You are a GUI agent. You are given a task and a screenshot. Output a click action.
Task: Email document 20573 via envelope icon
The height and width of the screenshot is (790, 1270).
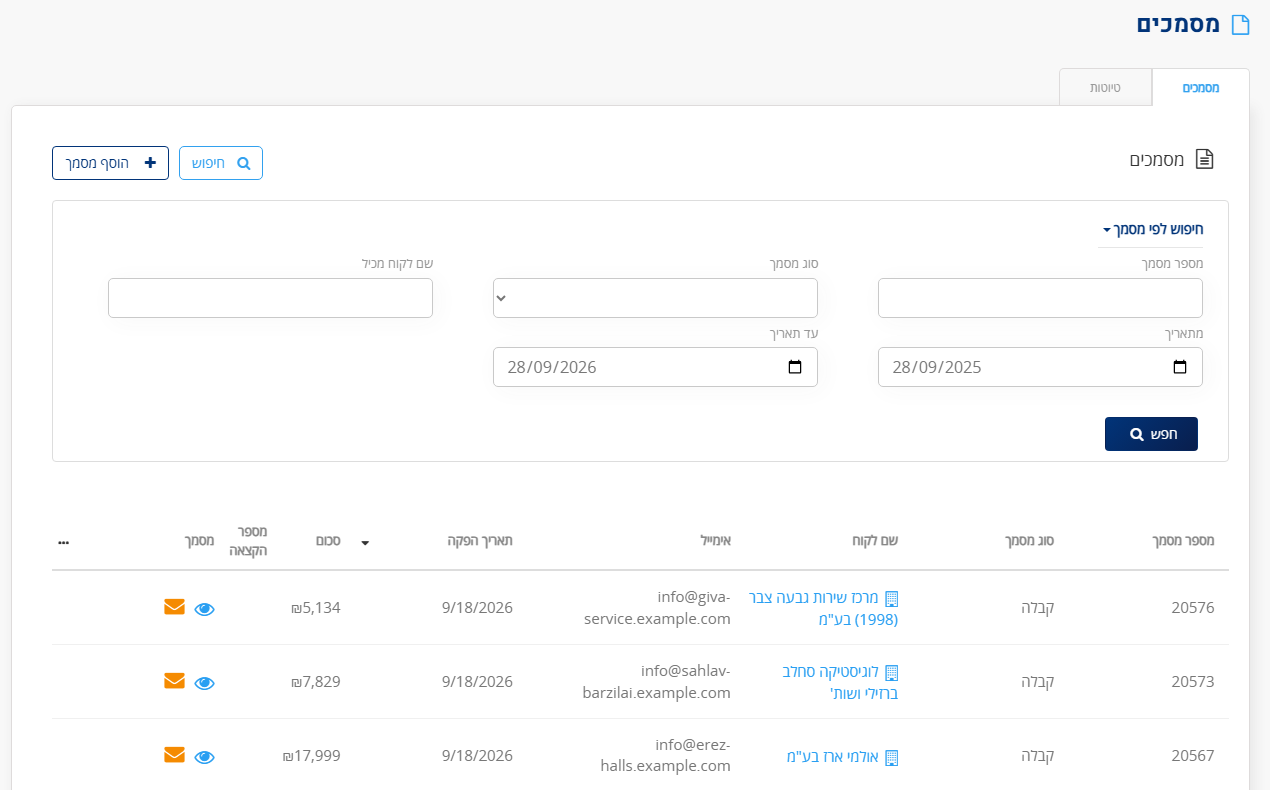point(174,681)
